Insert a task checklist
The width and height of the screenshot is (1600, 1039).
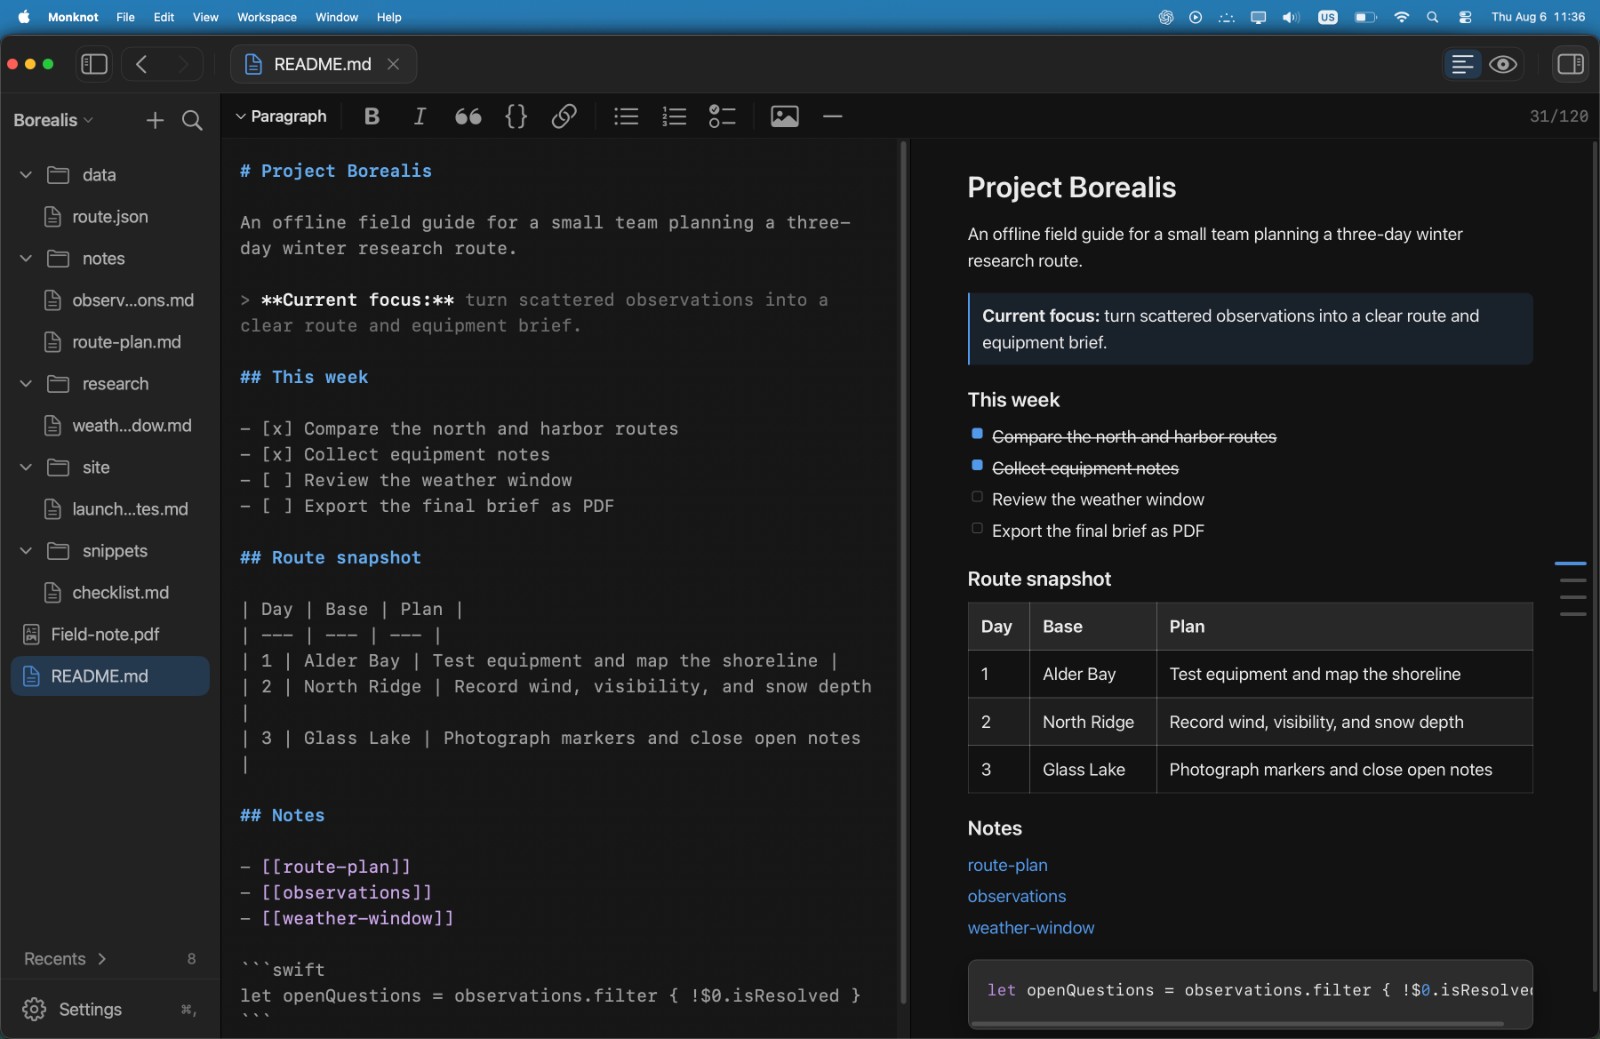point(722,116)
